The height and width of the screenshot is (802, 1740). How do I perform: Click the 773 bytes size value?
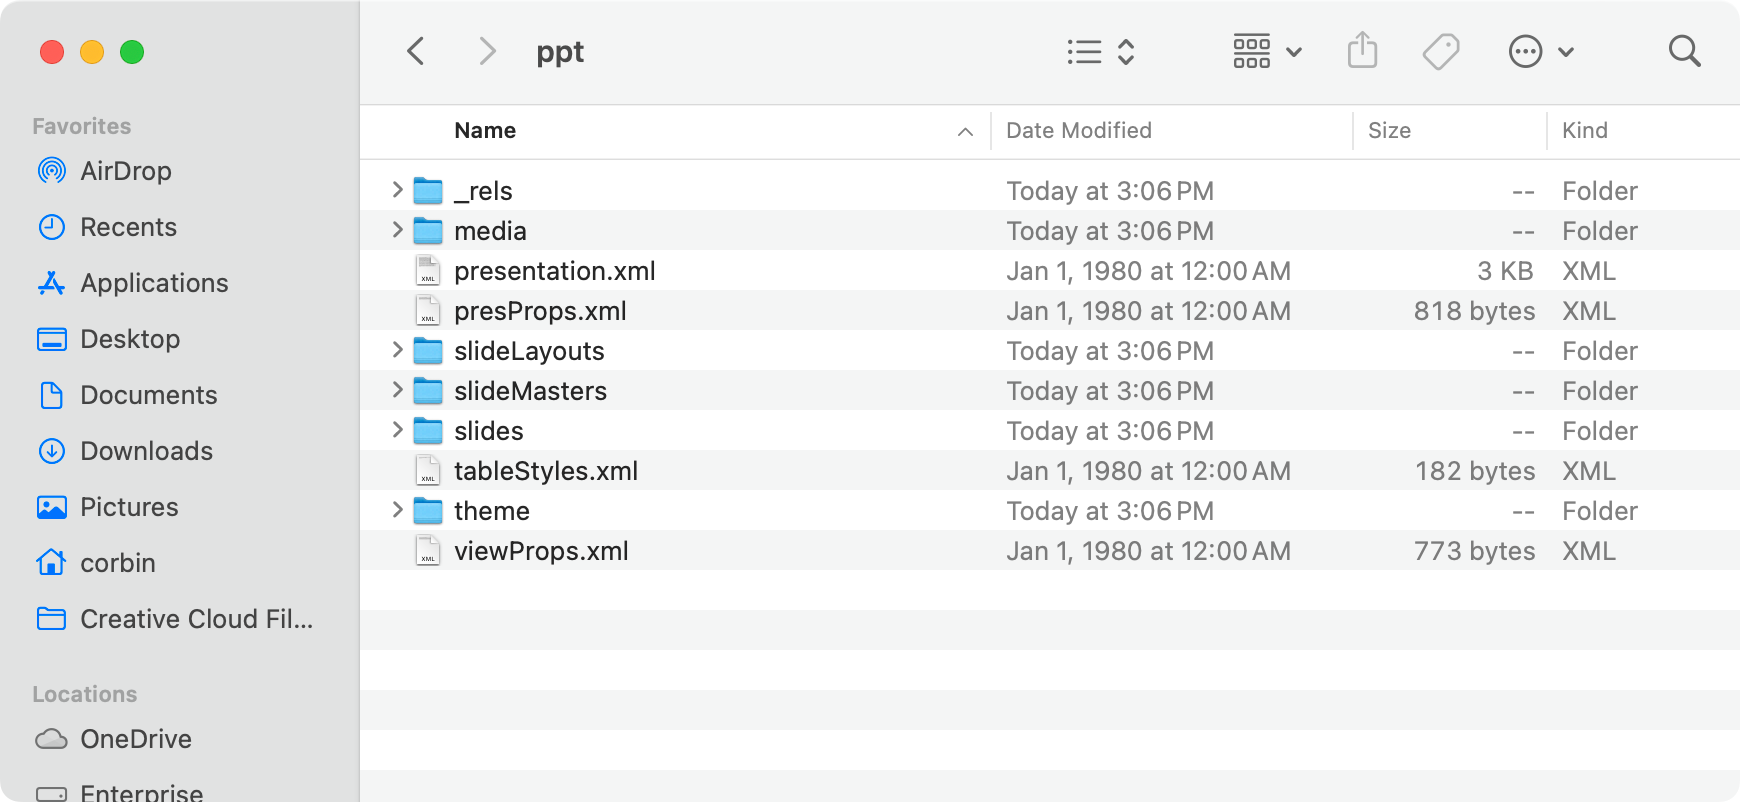[x=1474, y=551]
